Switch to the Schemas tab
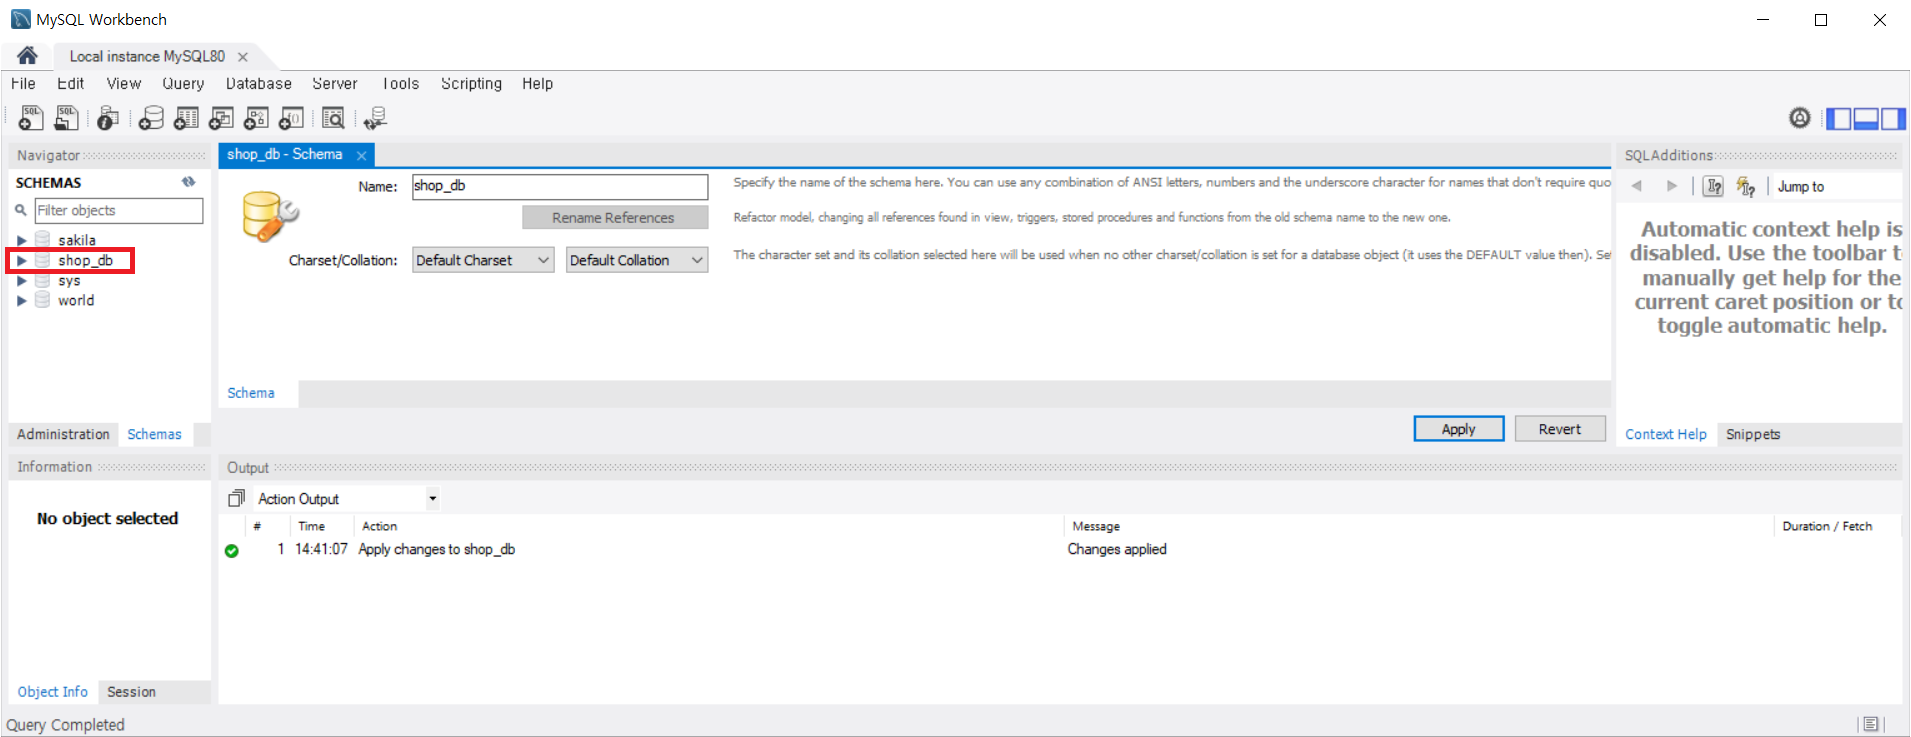This screenshot has height=737, width=1911. point(154,434)
